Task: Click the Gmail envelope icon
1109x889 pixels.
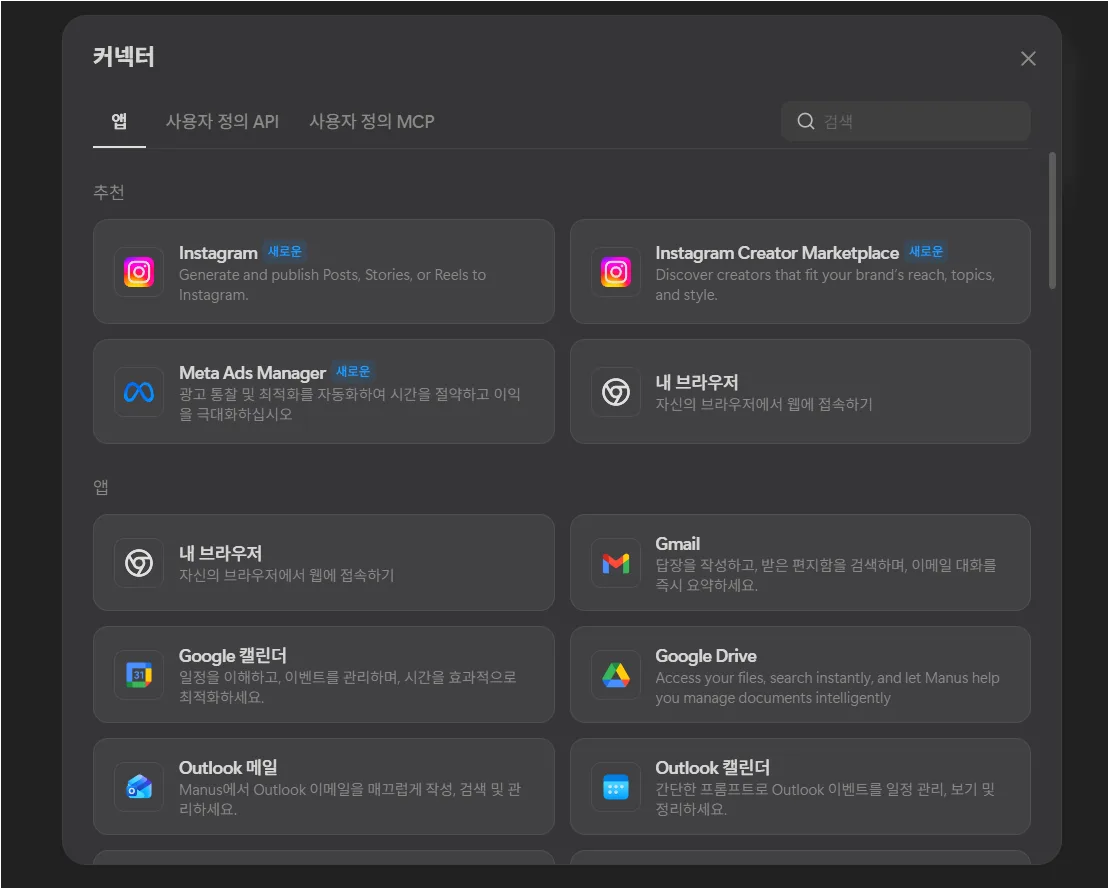Action: [x=615, y=564]
